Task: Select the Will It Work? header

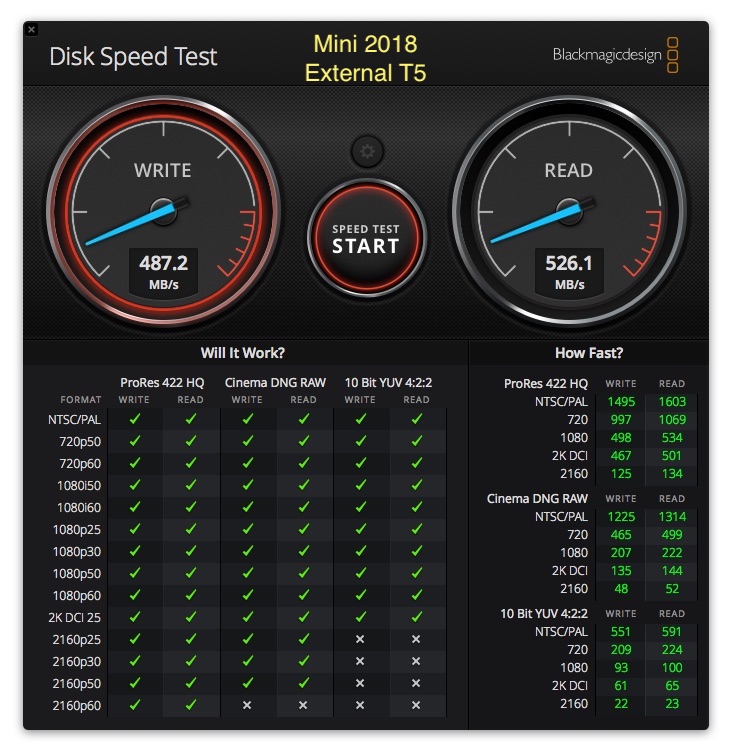Action: [x=243, y=353]
